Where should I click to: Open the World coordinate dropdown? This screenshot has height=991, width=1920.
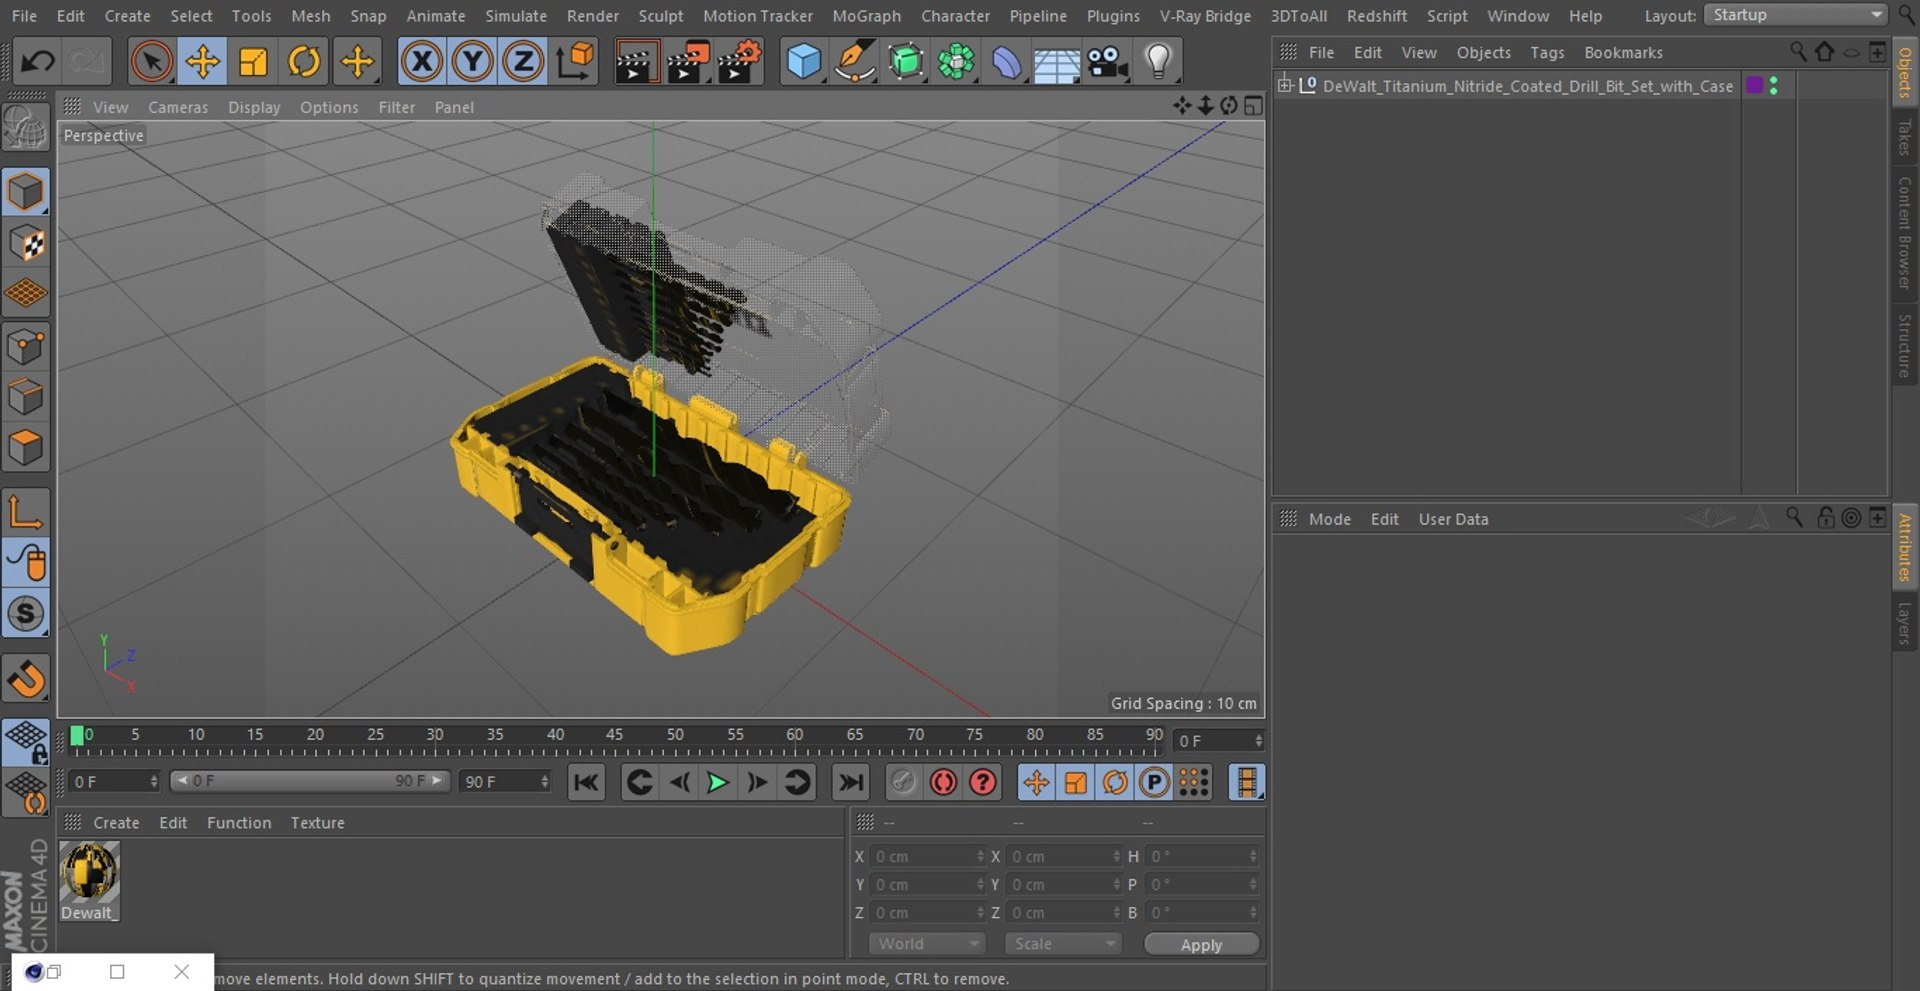[926, 943]
